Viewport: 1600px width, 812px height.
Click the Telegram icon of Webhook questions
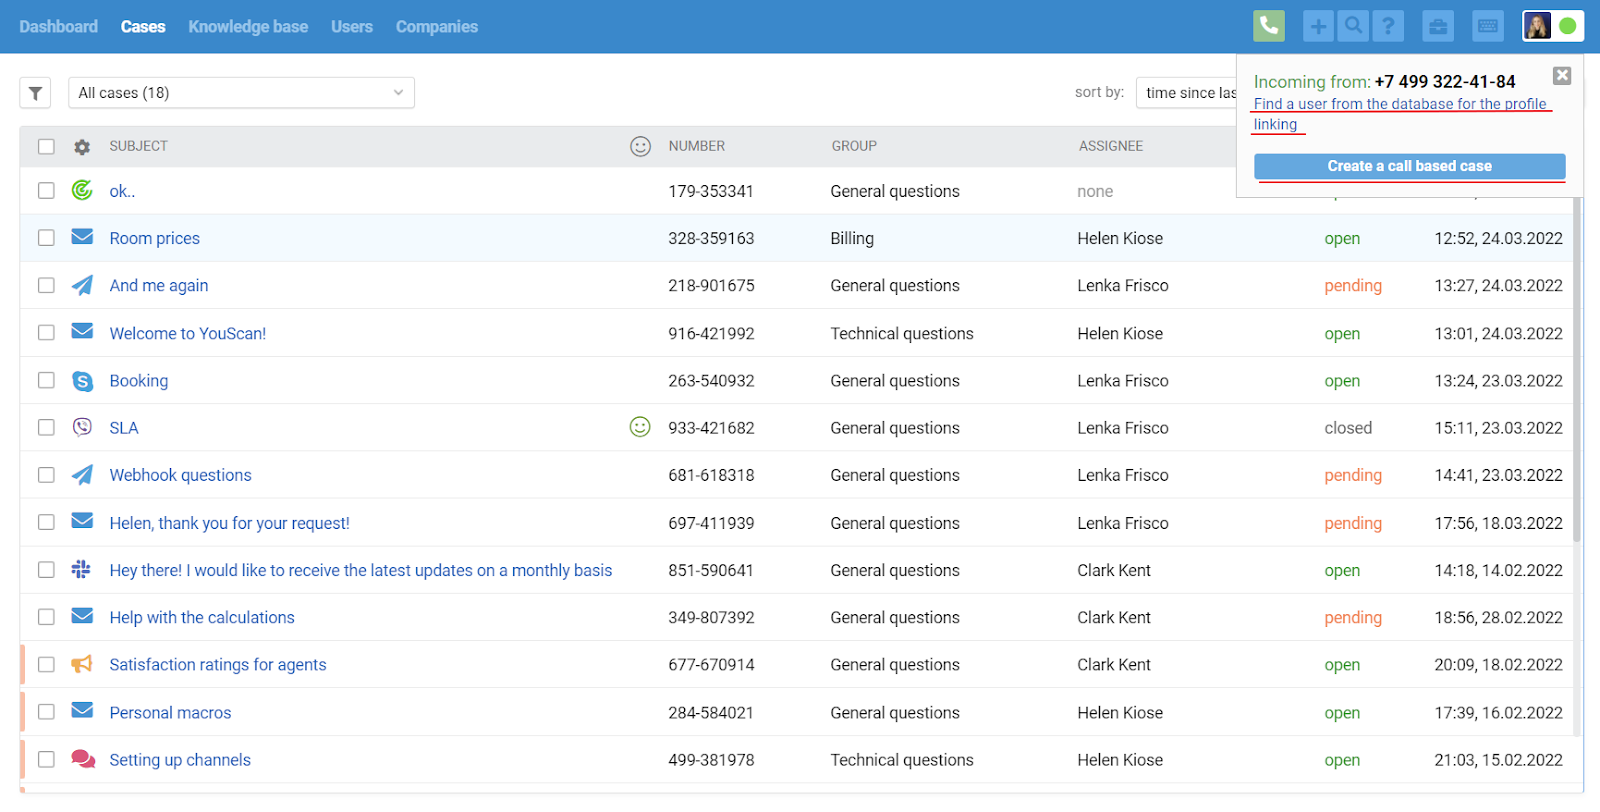82,475
